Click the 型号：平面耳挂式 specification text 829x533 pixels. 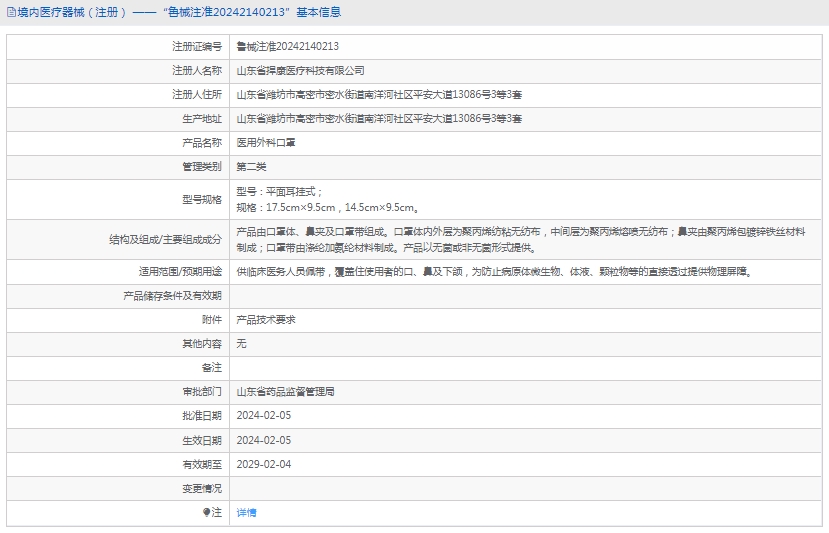(279, 191)
